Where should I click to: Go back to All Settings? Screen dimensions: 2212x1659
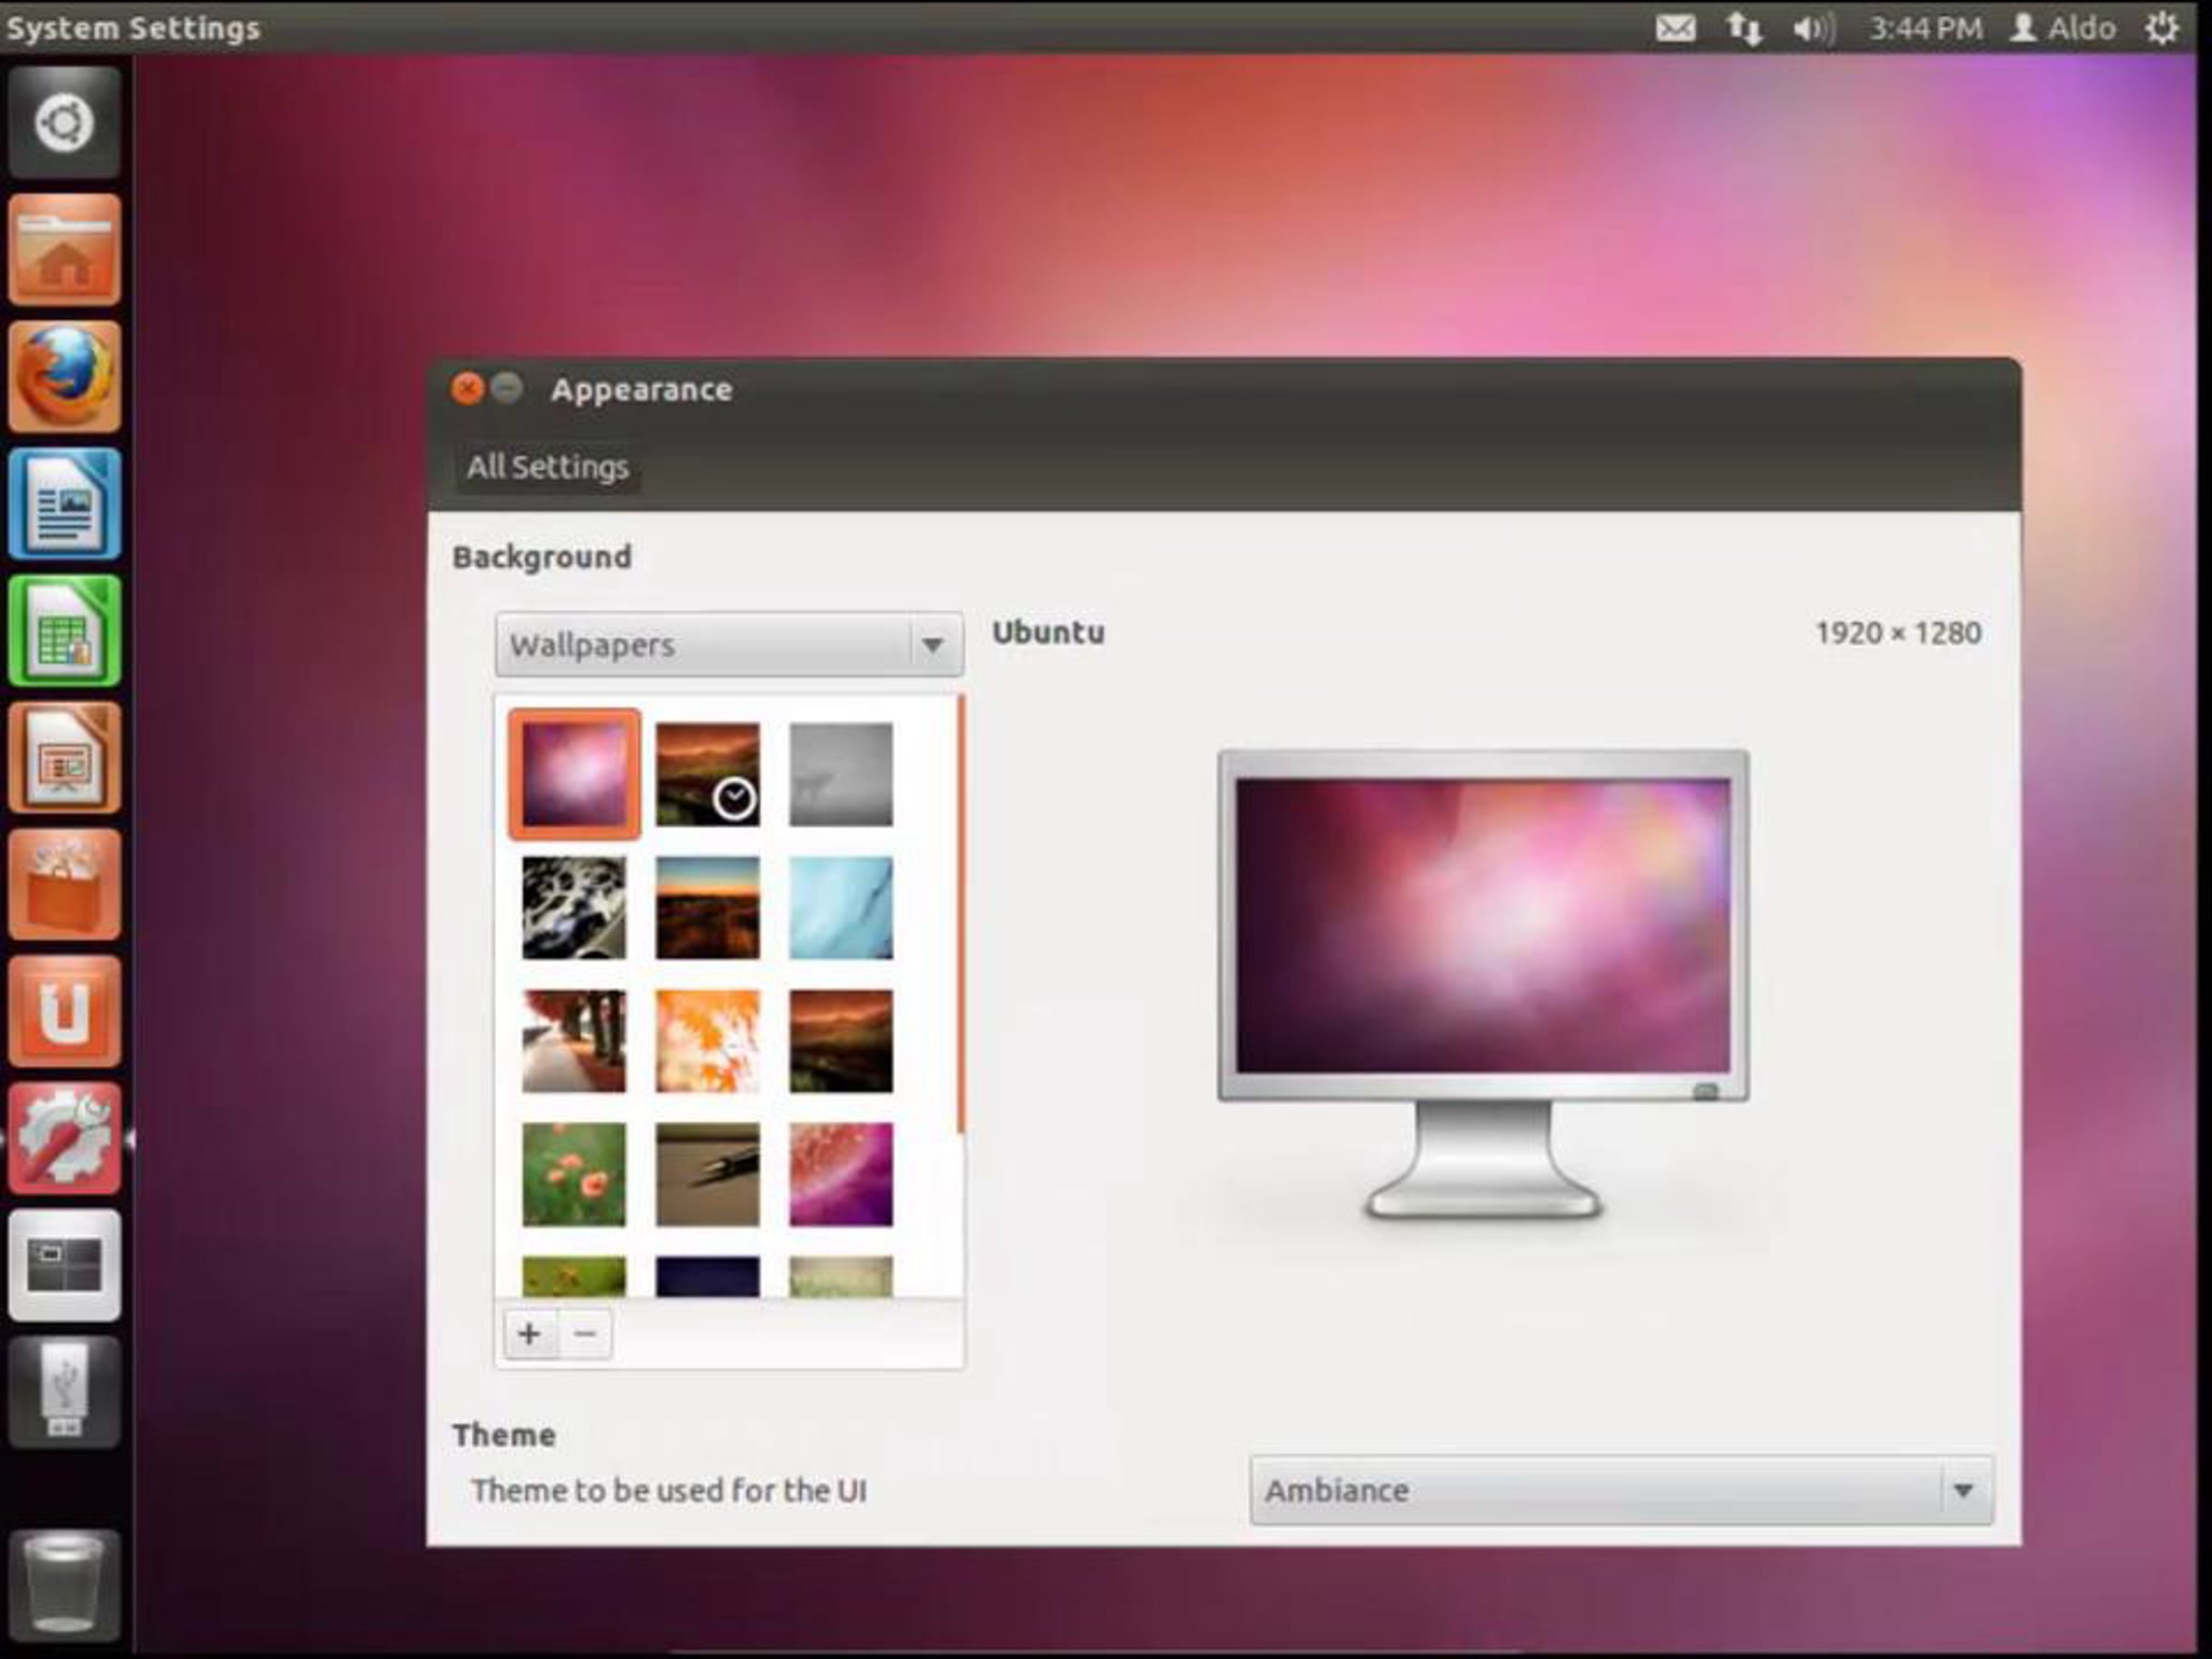click(547, 467)
